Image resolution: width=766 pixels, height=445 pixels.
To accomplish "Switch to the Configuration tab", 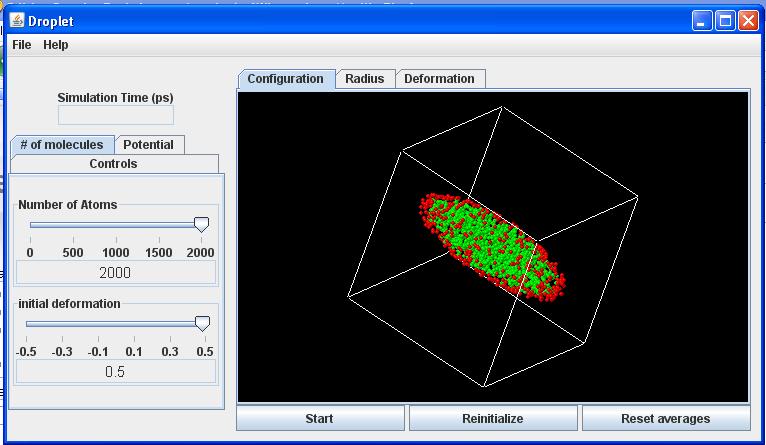I will pyautogui.click(x=285, y=79).
